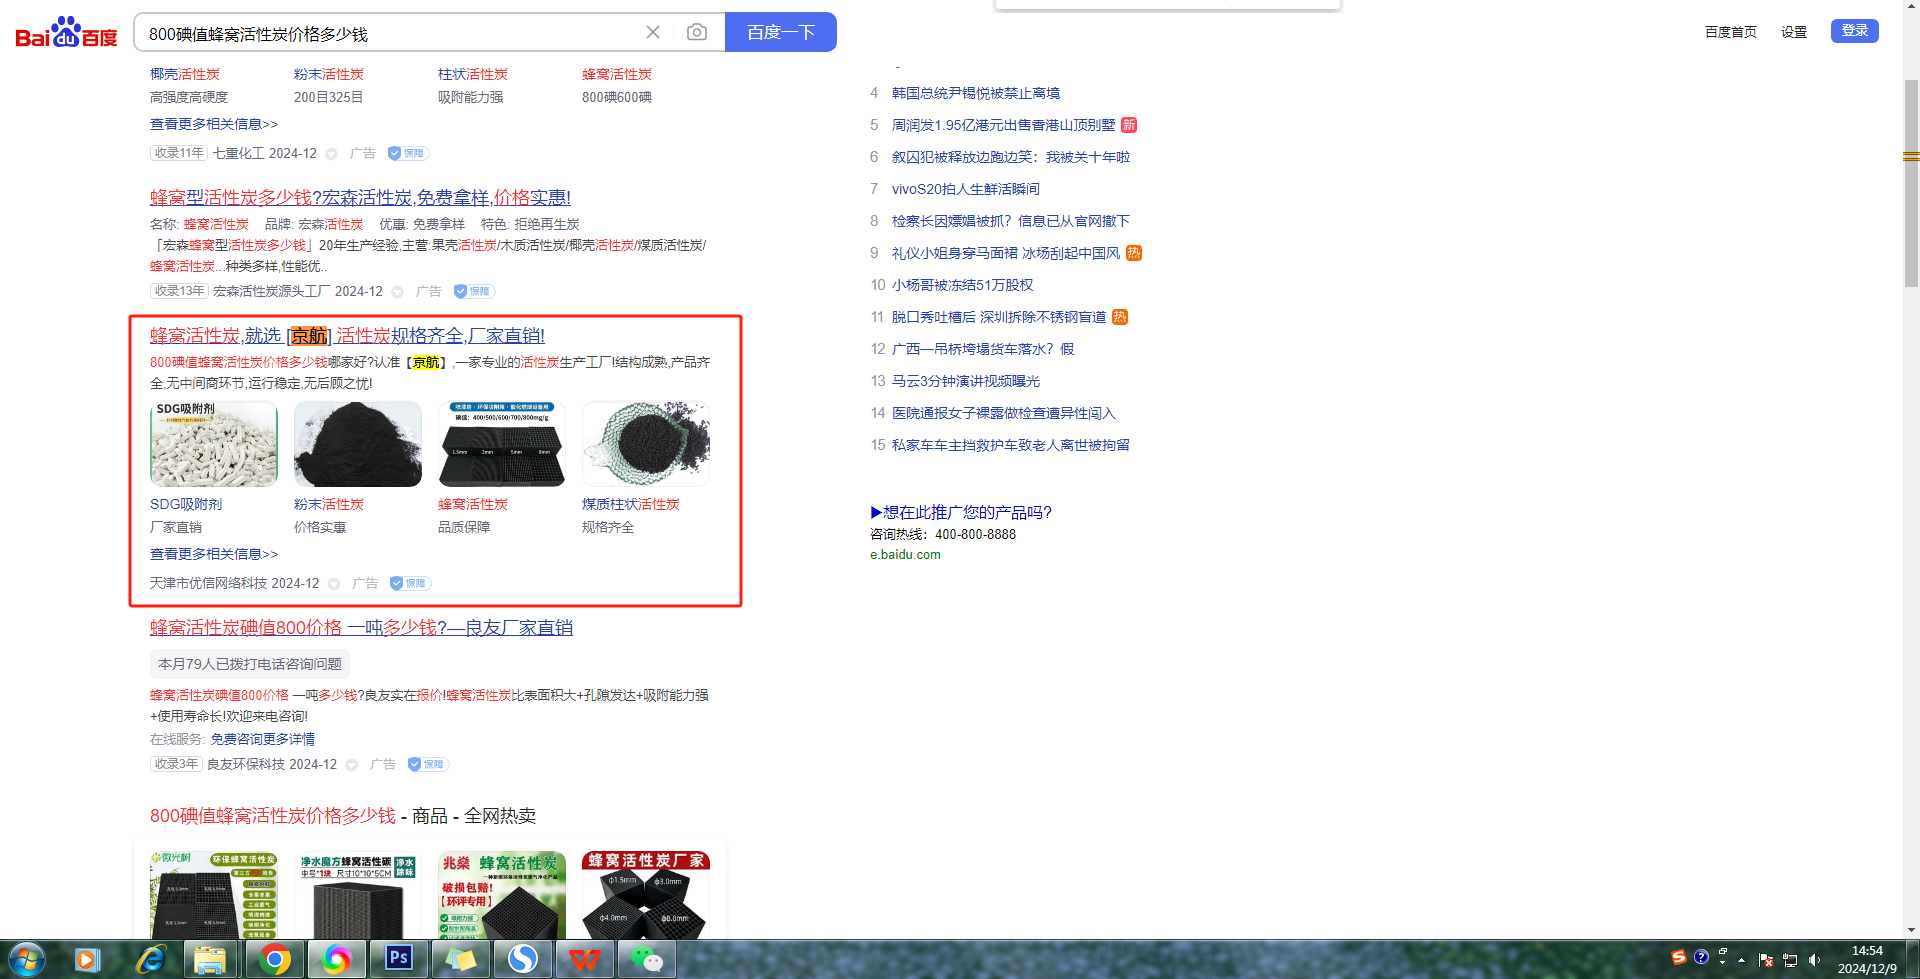1920x979 pixels.
Task: Click the 煤质柱状活性炭 text link
Action: 631,504
